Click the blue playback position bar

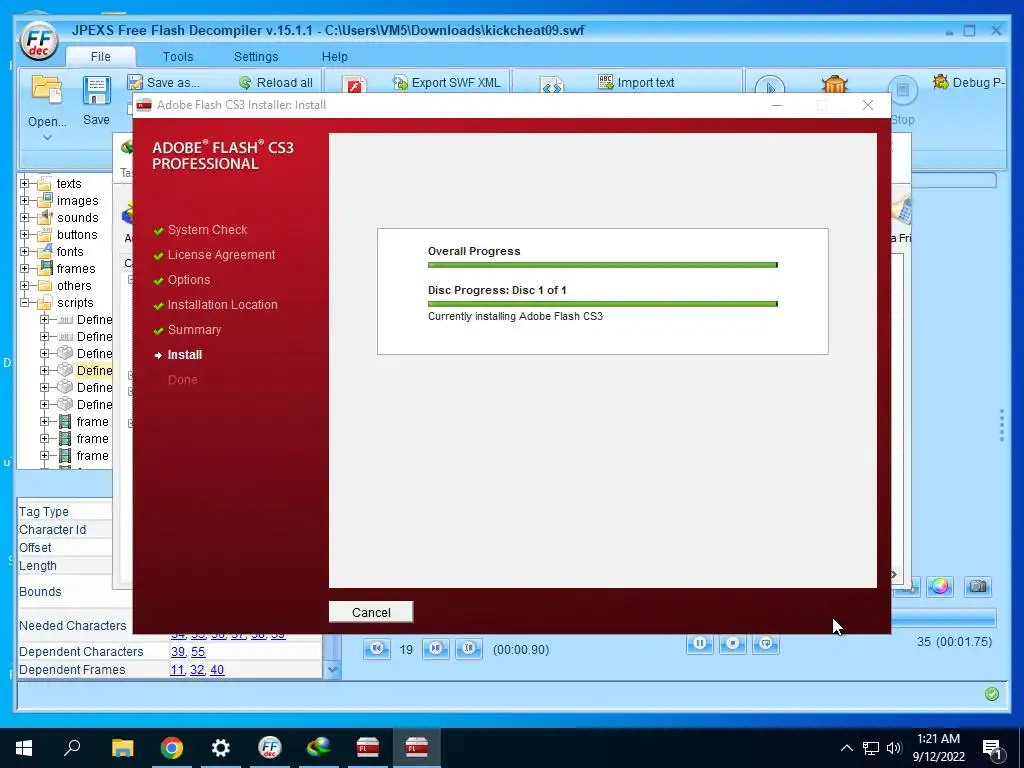944,618
